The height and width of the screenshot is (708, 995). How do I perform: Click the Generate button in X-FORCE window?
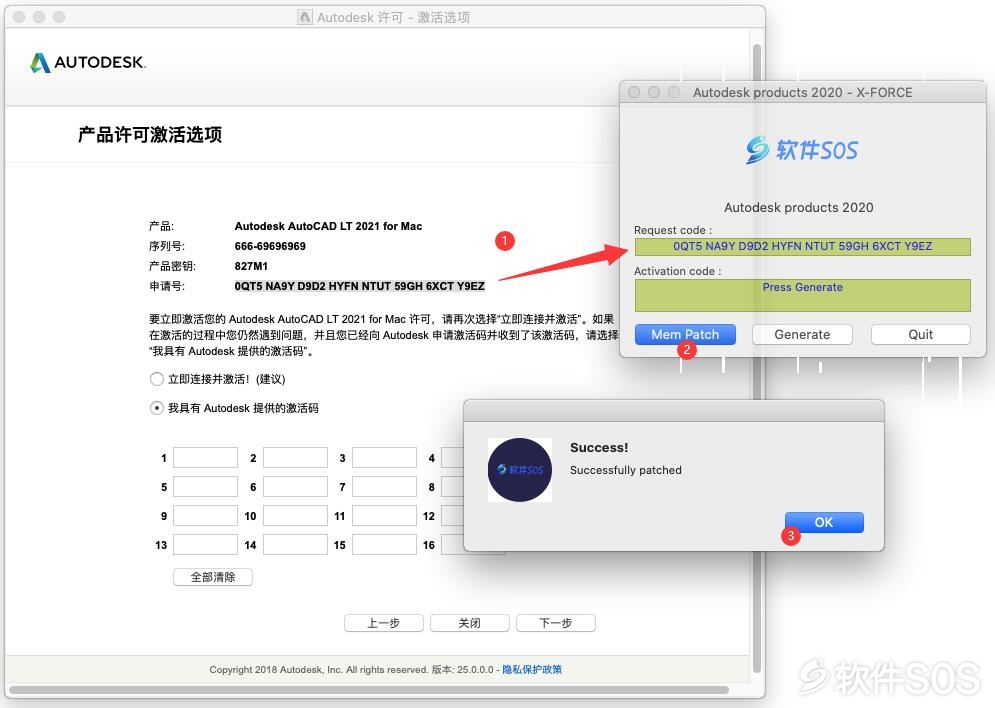(x=802, y=334)
